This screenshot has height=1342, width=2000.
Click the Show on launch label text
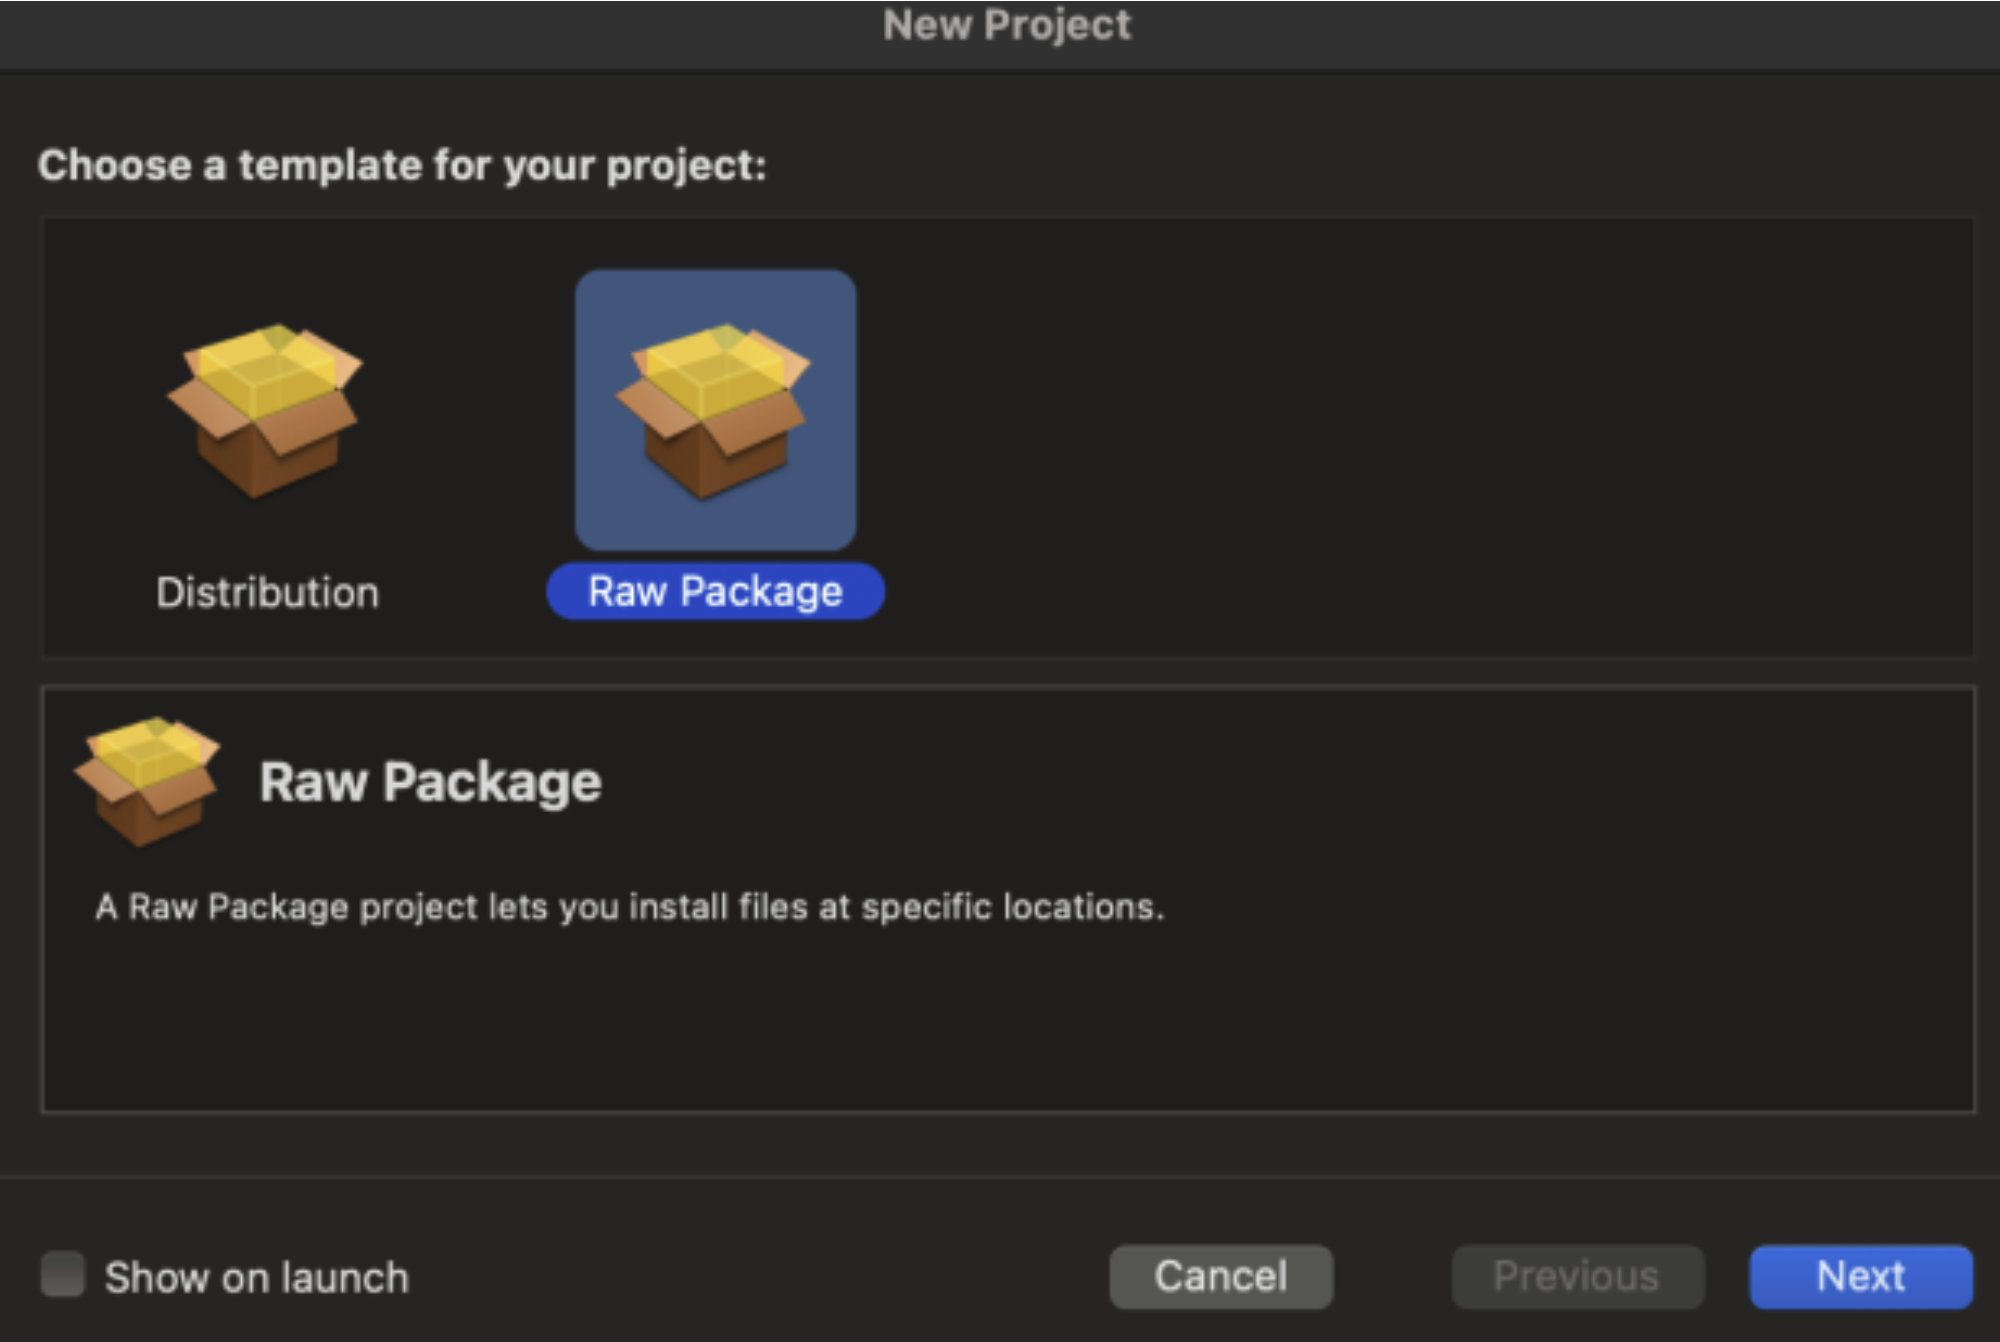tap(257, 1277)
